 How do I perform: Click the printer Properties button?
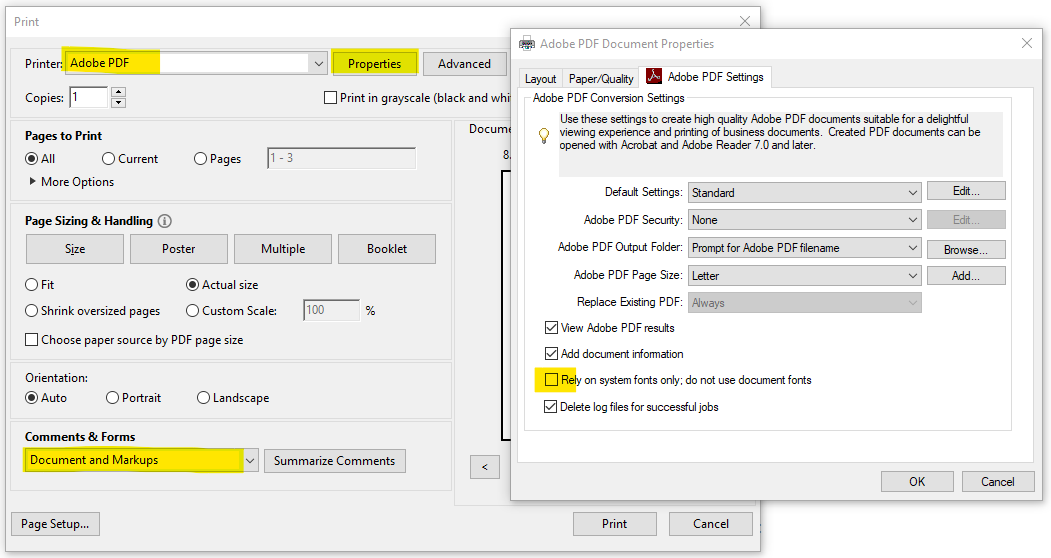click(374, 64)
